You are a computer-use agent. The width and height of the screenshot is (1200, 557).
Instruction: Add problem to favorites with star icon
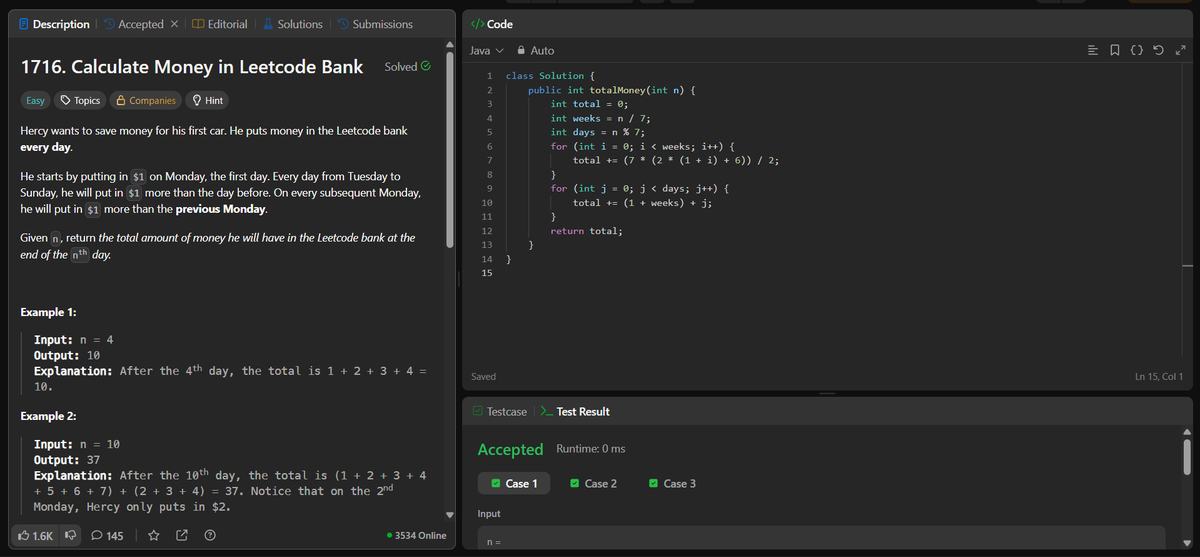(154, 536)
